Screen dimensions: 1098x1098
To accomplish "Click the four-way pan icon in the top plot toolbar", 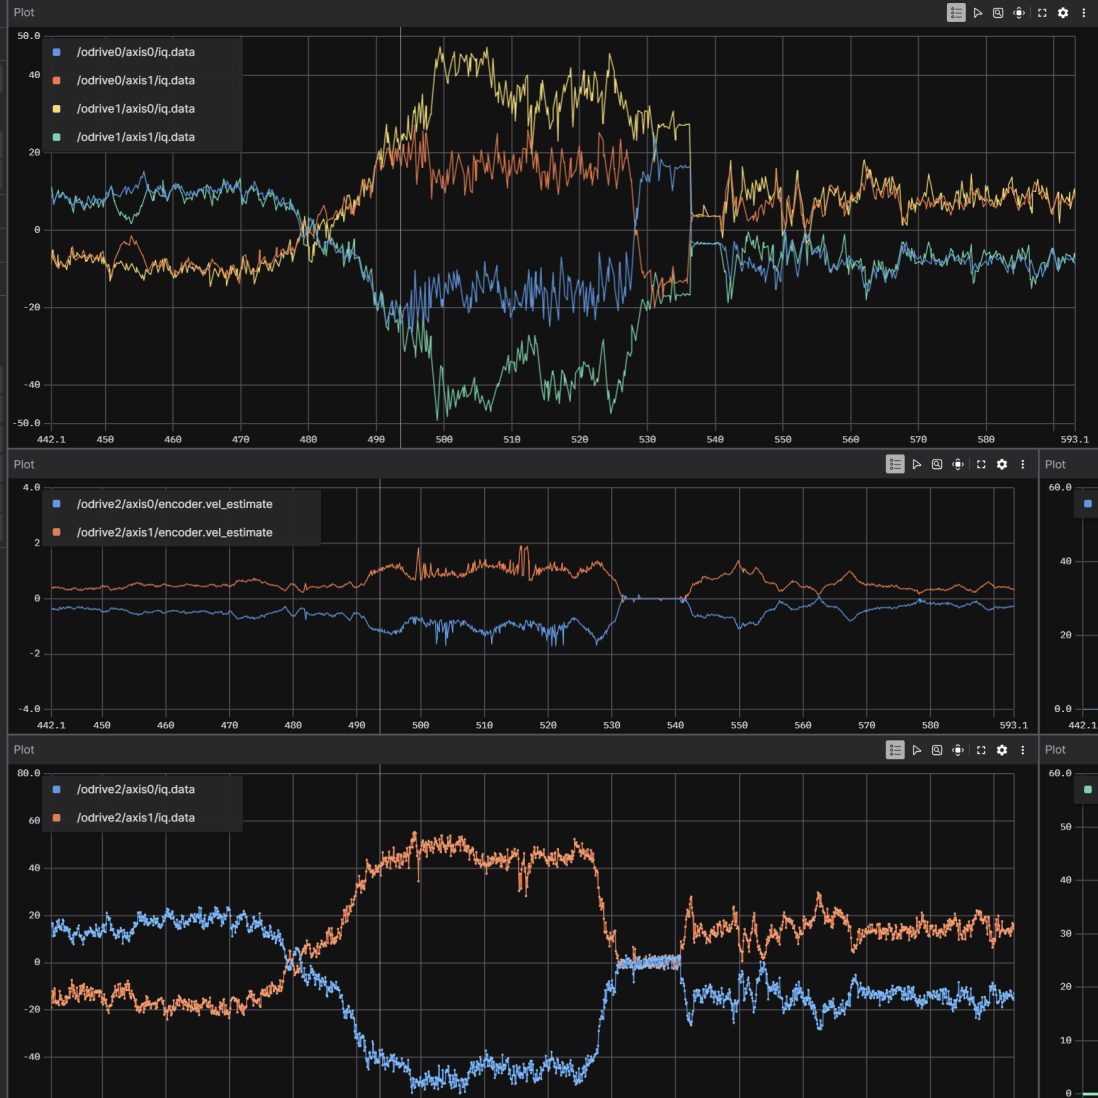I will [1019, 13].
